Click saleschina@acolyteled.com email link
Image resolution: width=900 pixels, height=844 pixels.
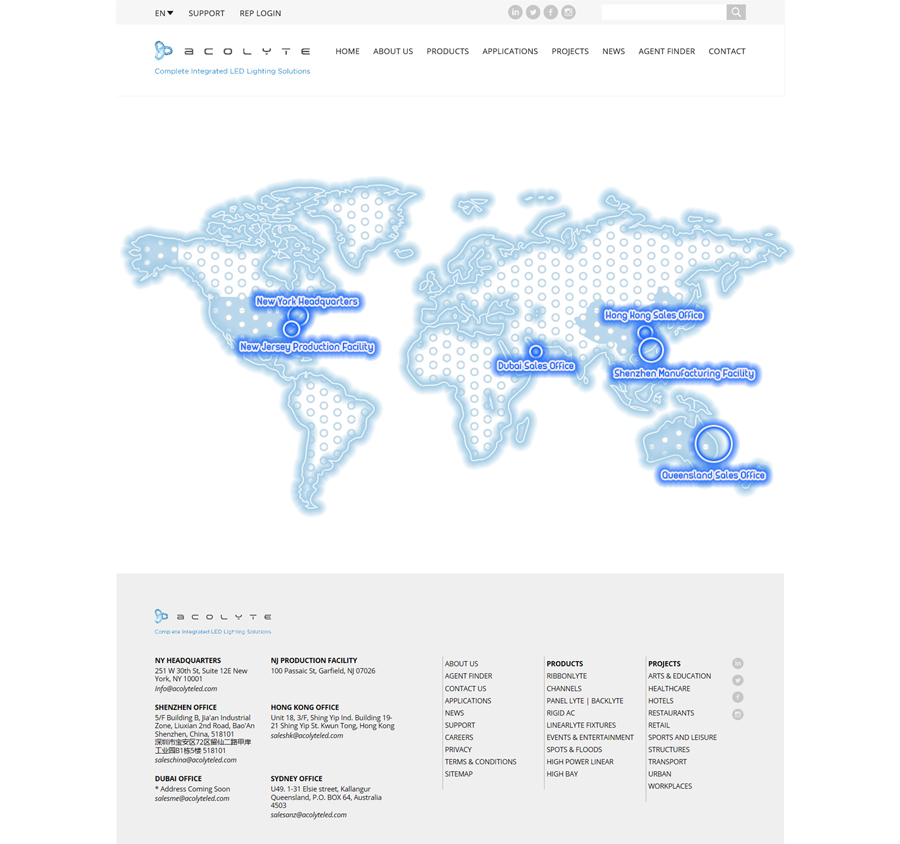[x=196, y=760]
